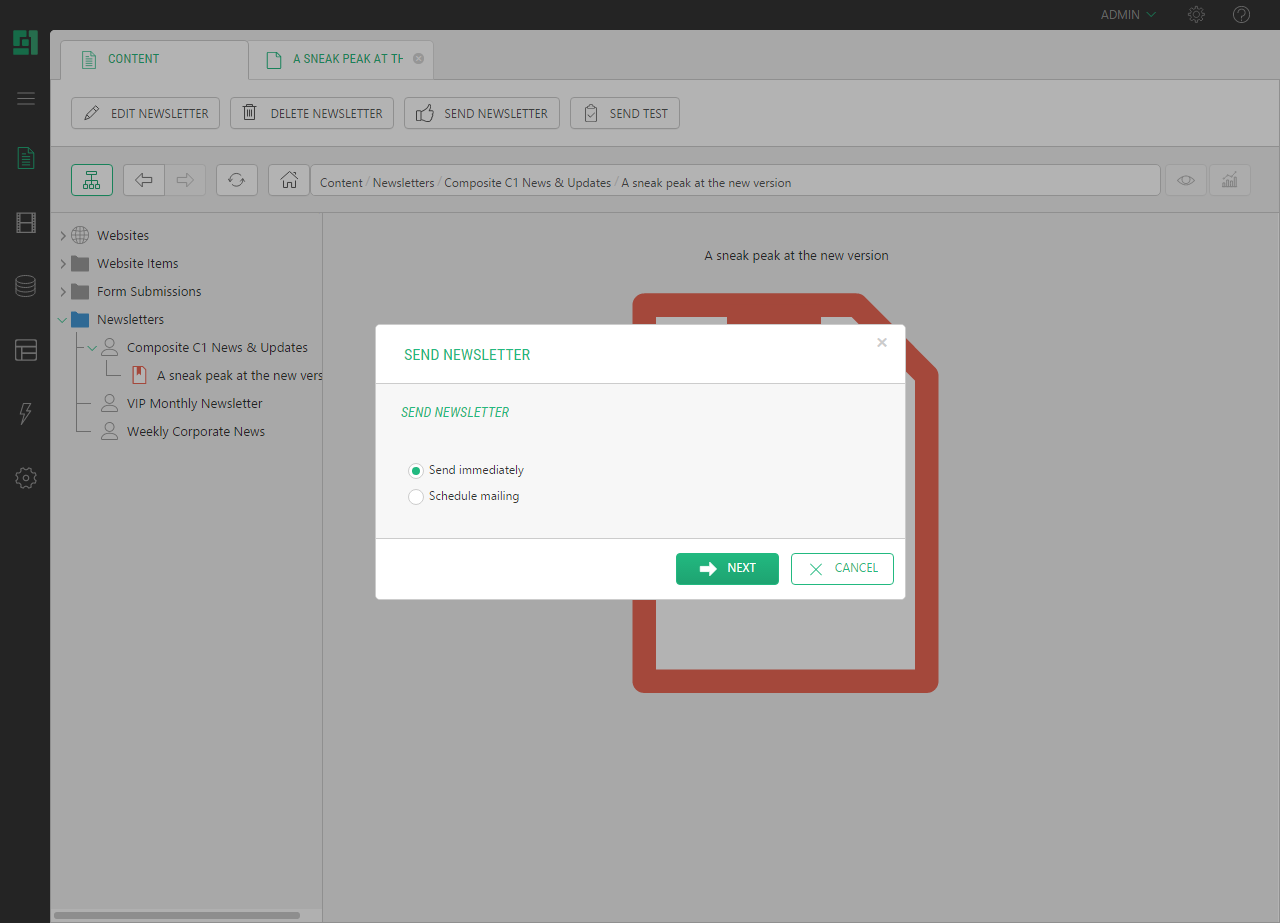Image resolution: width=1280 pixels, height=923 pixels.
Task: Click the refresh icon in the toolbar
Action: point(236,180)
